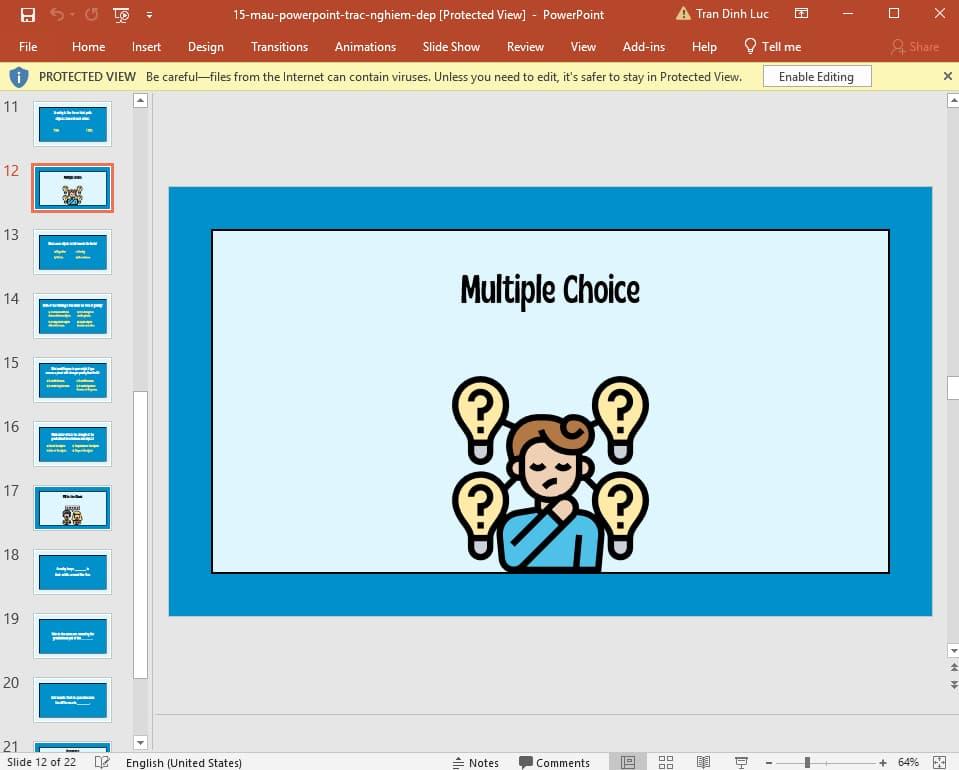Screen dimensions: 959x770
Task: Start Slide Show from the status bar icon
Action: click(741, 762)
